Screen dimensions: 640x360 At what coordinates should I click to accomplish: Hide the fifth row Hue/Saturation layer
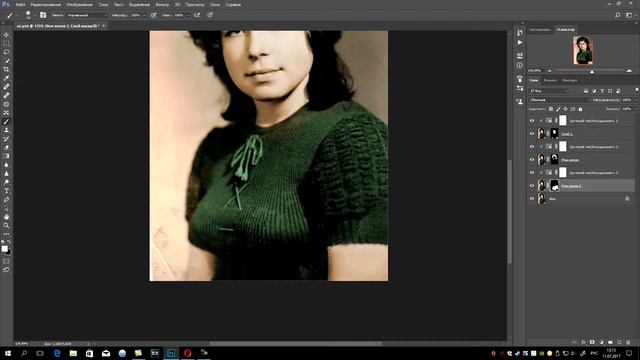pos(531,173)
